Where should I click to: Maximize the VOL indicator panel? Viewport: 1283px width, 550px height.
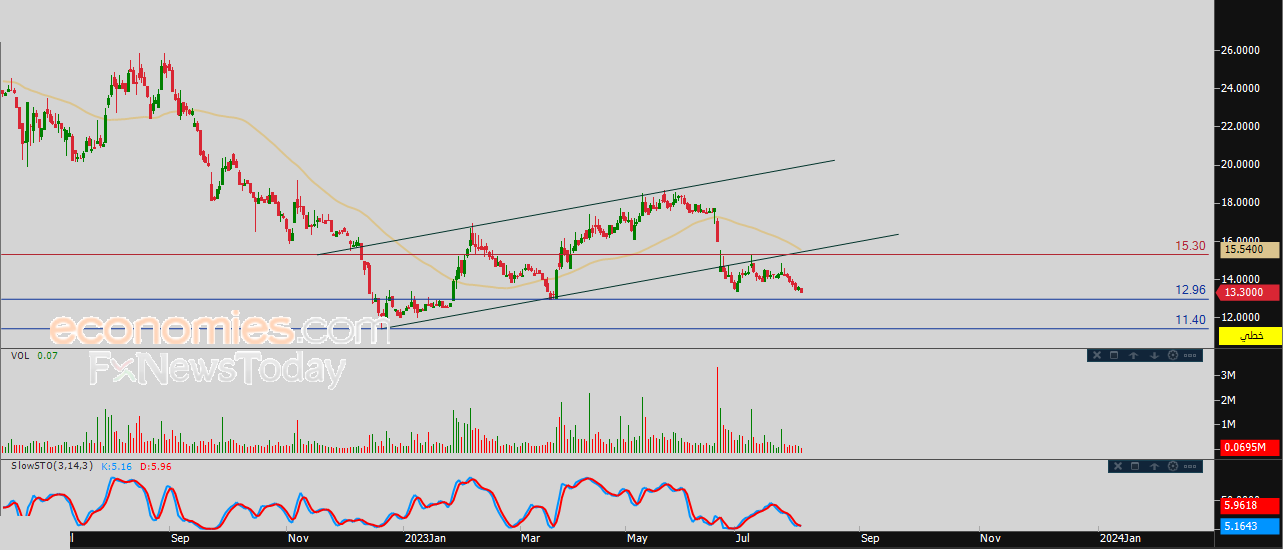point(1115,355)
